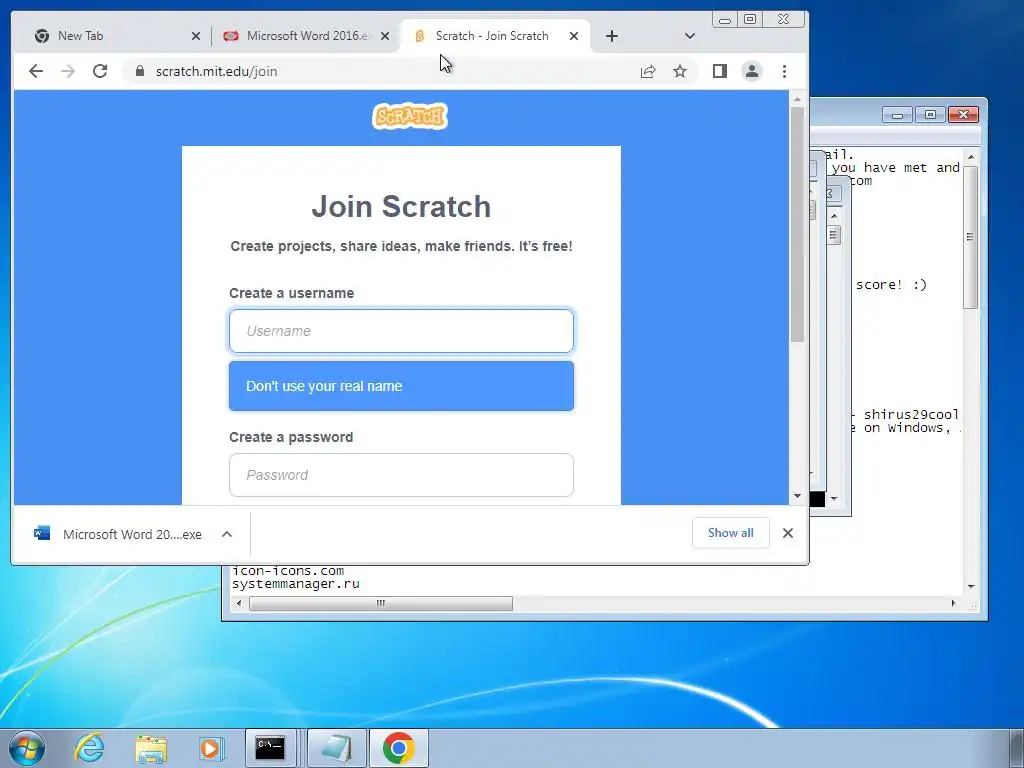Screen dimensions: 1024x768
Task: Close the Scratch - Join Scratch tab
Action: [573, 36]
